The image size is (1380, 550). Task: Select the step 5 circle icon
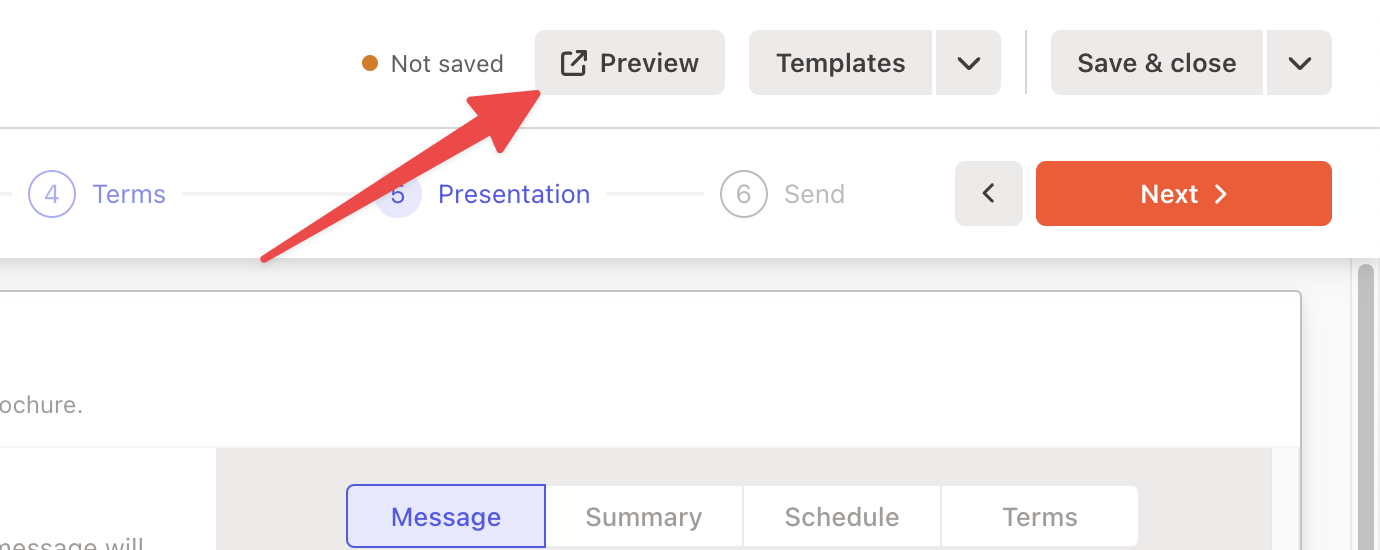click(398, 194)
